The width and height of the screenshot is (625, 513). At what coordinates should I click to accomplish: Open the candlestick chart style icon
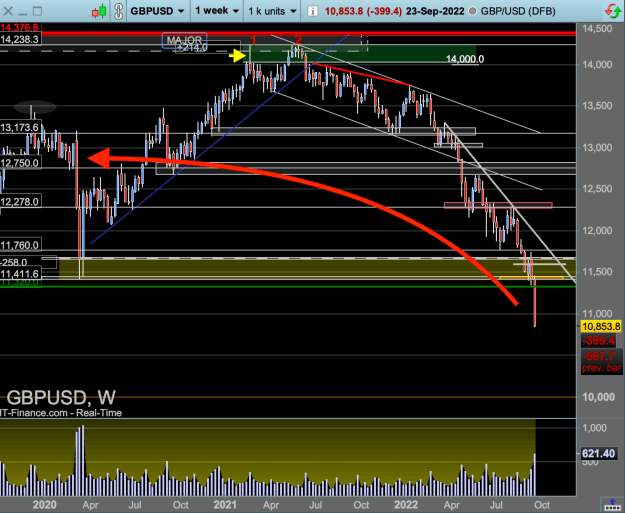(x=99, y=11)
